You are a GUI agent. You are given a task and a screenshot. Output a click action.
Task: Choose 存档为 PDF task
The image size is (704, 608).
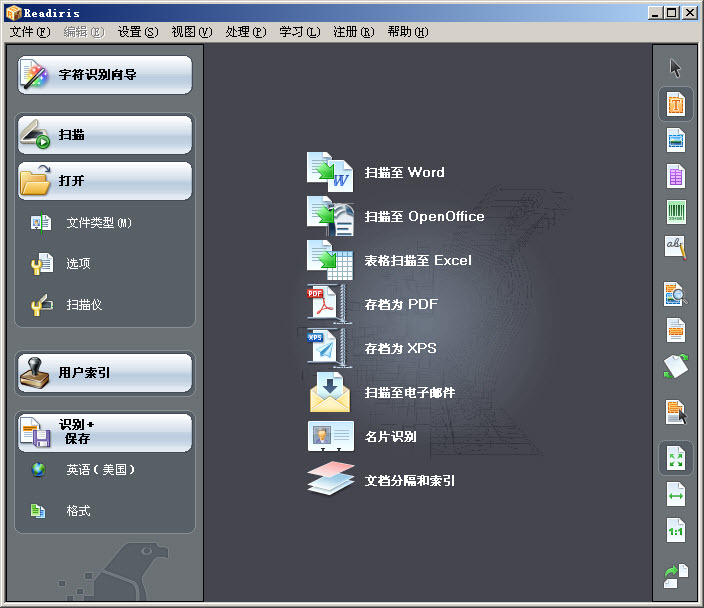[372, 304]
